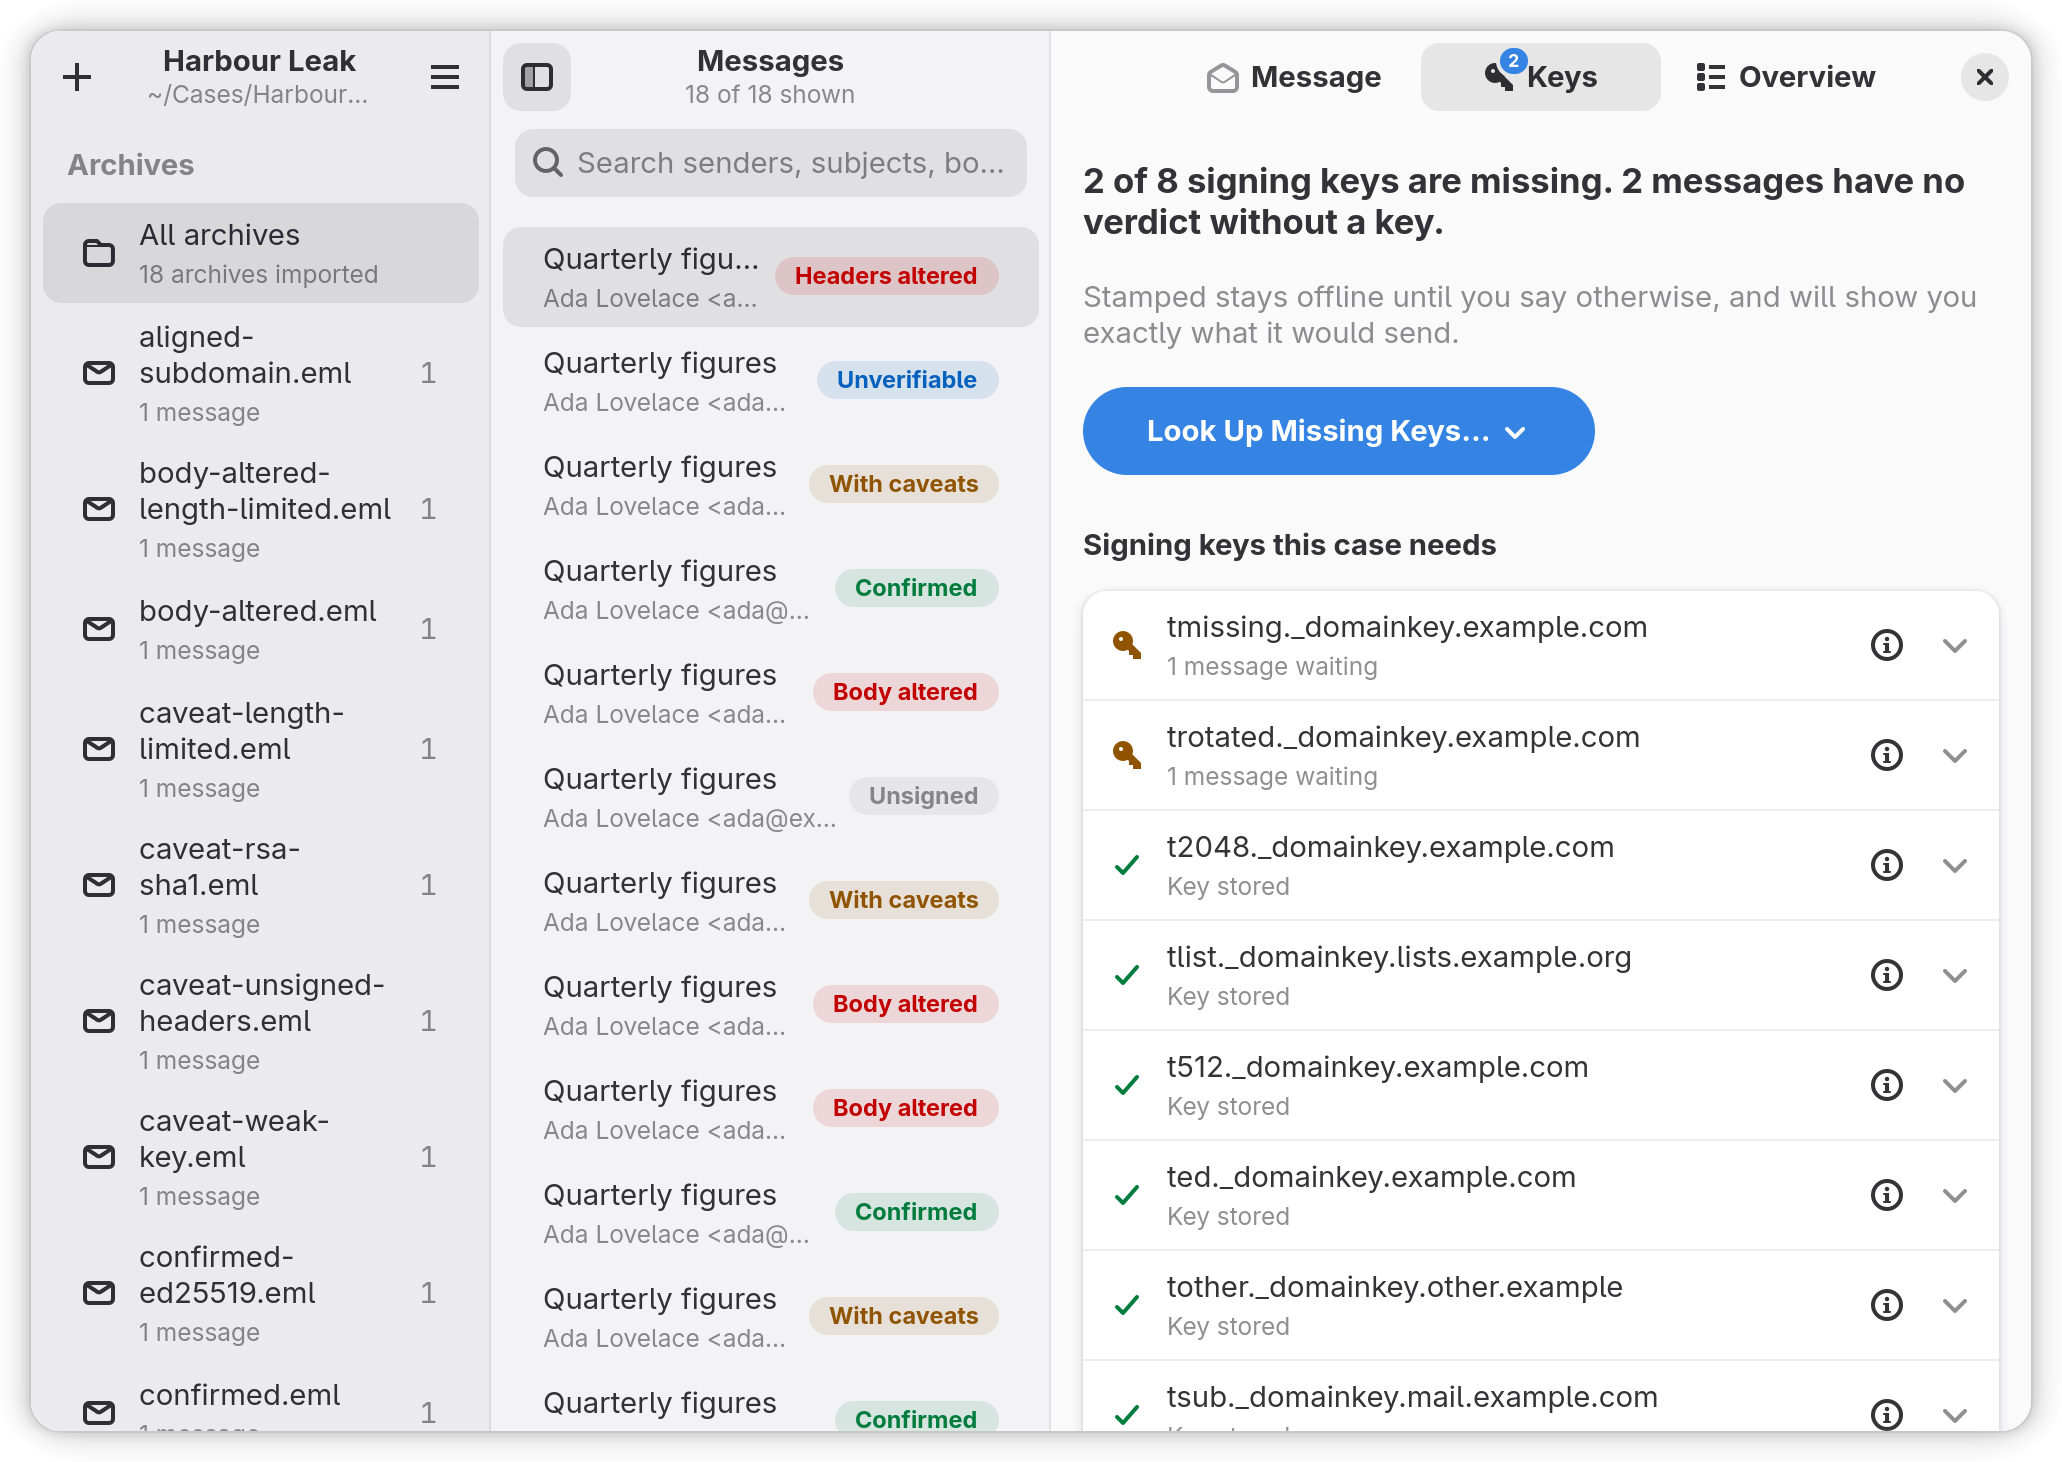Select the message marked Unverifiable
This screenshot has height=1462, width=2062.
(770, 381)
